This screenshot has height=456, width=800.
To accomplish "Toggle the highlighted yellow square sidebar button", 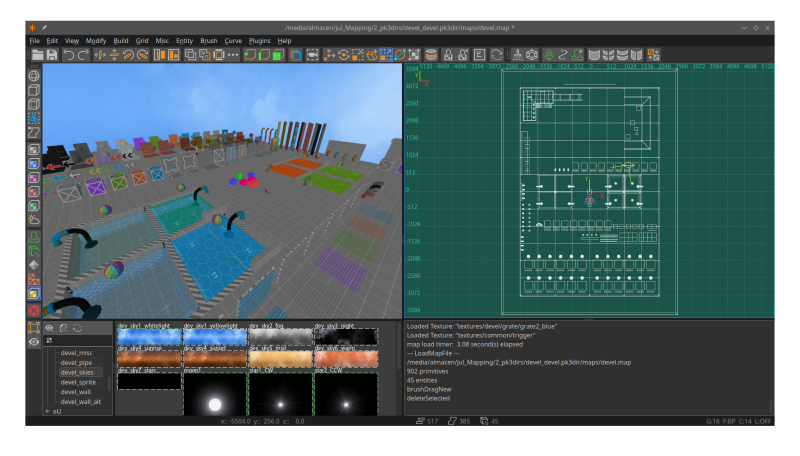I will pyautogui.click(x=33, y=294).
